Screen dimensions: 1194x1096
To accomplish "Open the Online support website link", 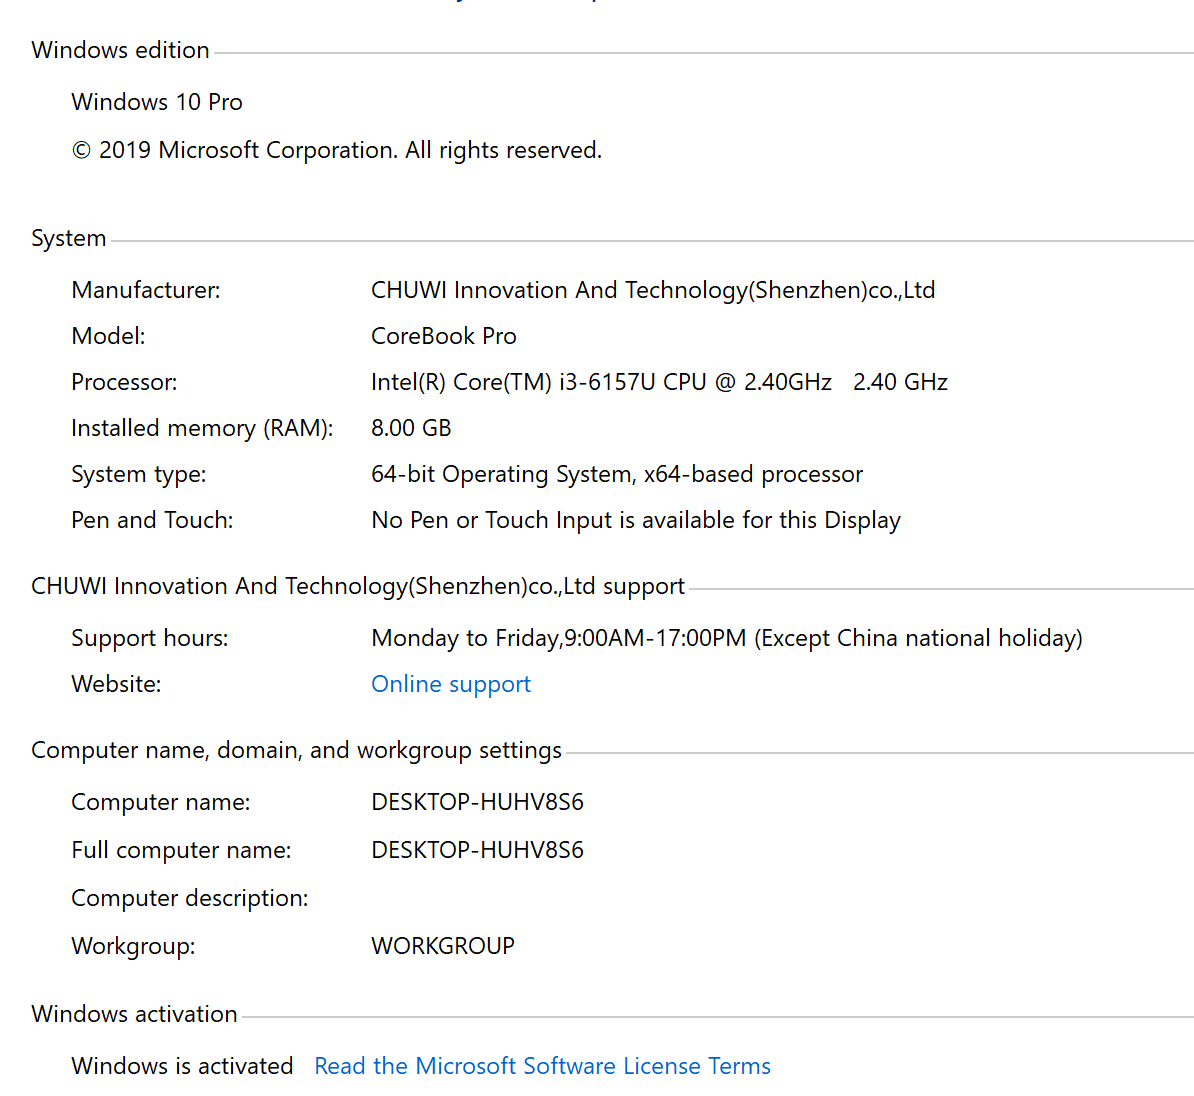I will point(451,684).
